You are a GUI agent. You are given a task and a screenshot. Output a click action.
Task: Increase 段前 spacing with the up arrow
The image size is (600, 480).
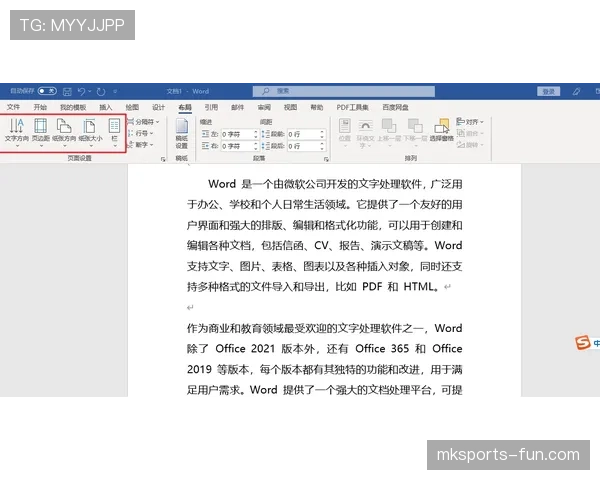tap(322, 132)
